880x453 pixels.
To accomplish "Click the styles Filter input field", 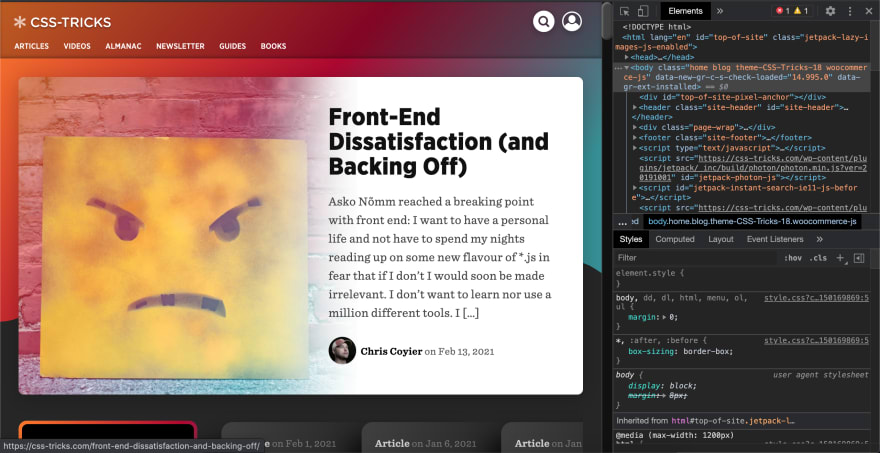I will [696, 258].
